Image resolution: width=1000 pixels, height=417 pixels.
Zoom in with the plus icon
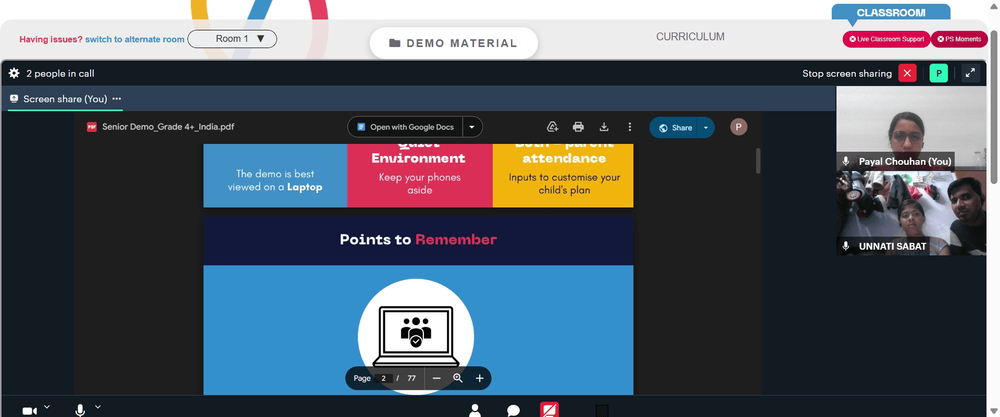pos(480,378)
